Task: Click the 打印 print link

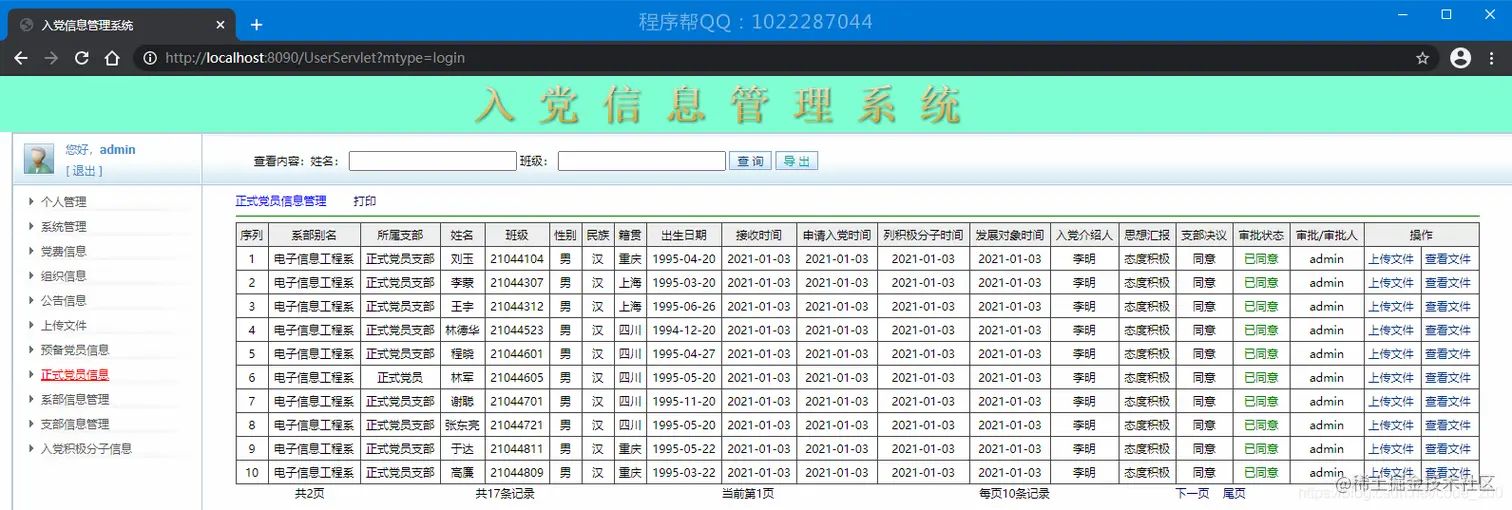Action: [x=365, y=201]
